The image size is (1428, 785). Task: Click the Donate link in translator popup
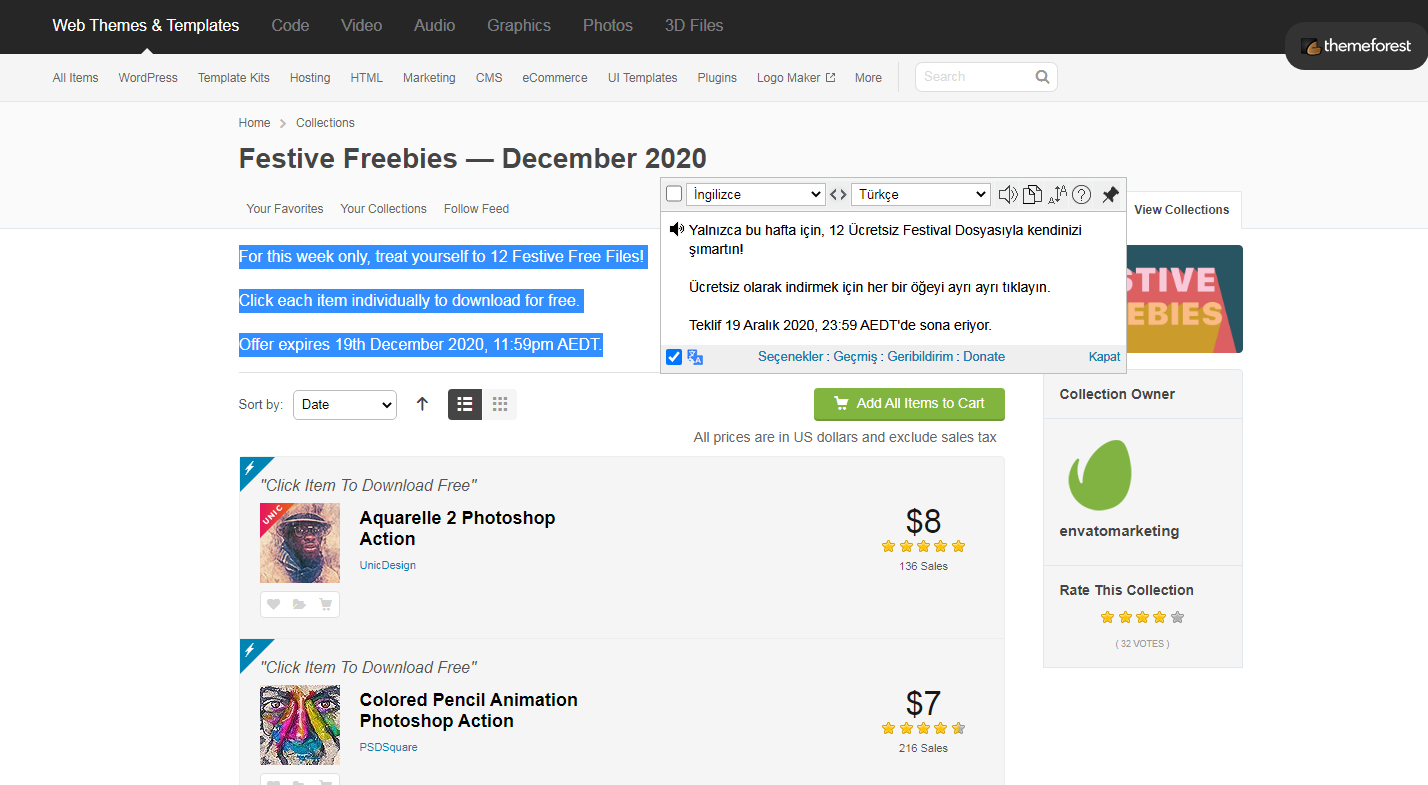point(984,357)
